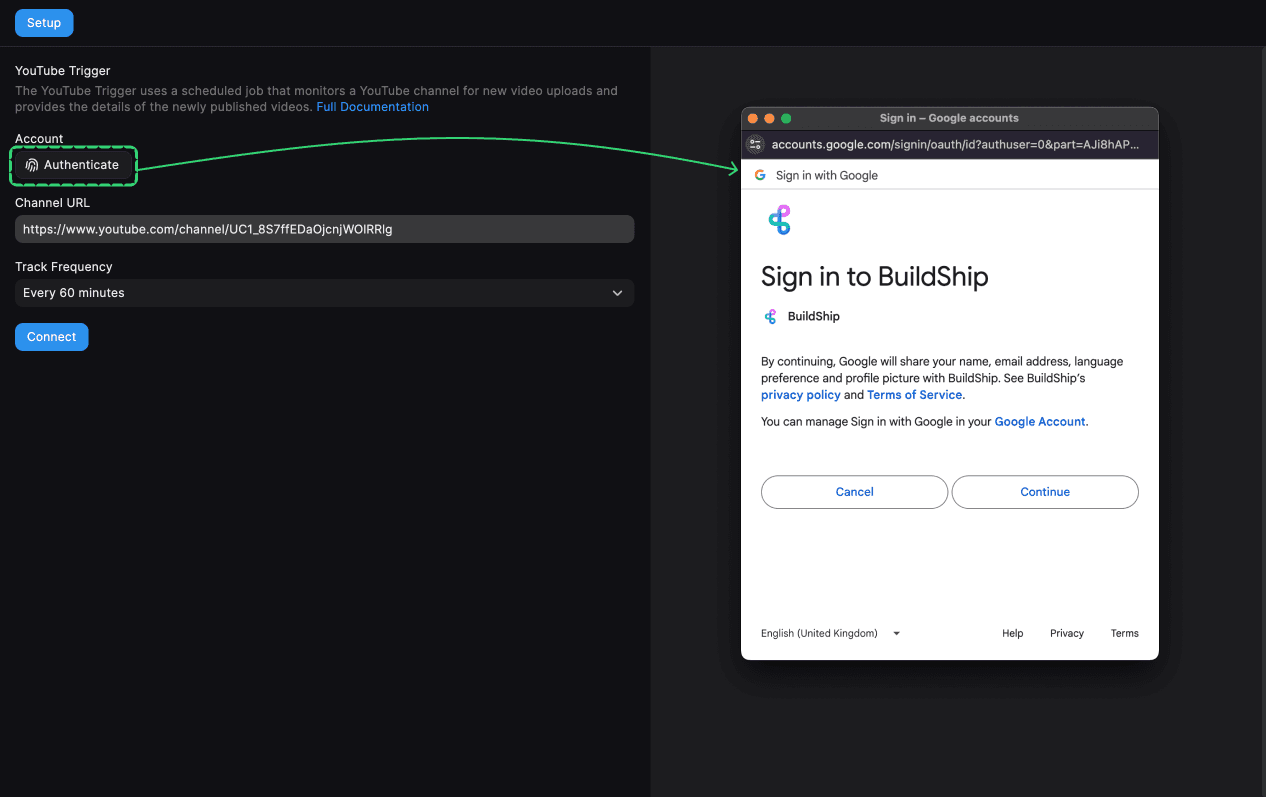Open the Google Account link
Screen dimensions: 1266x797
(1040, 422)
